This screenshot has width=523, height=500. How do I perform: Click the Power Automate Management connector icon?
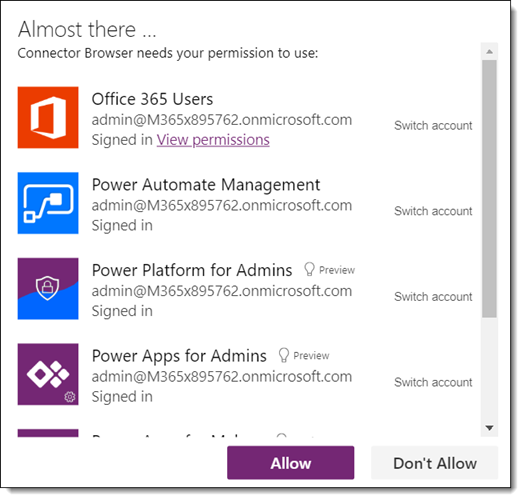(x=48, y=203)
